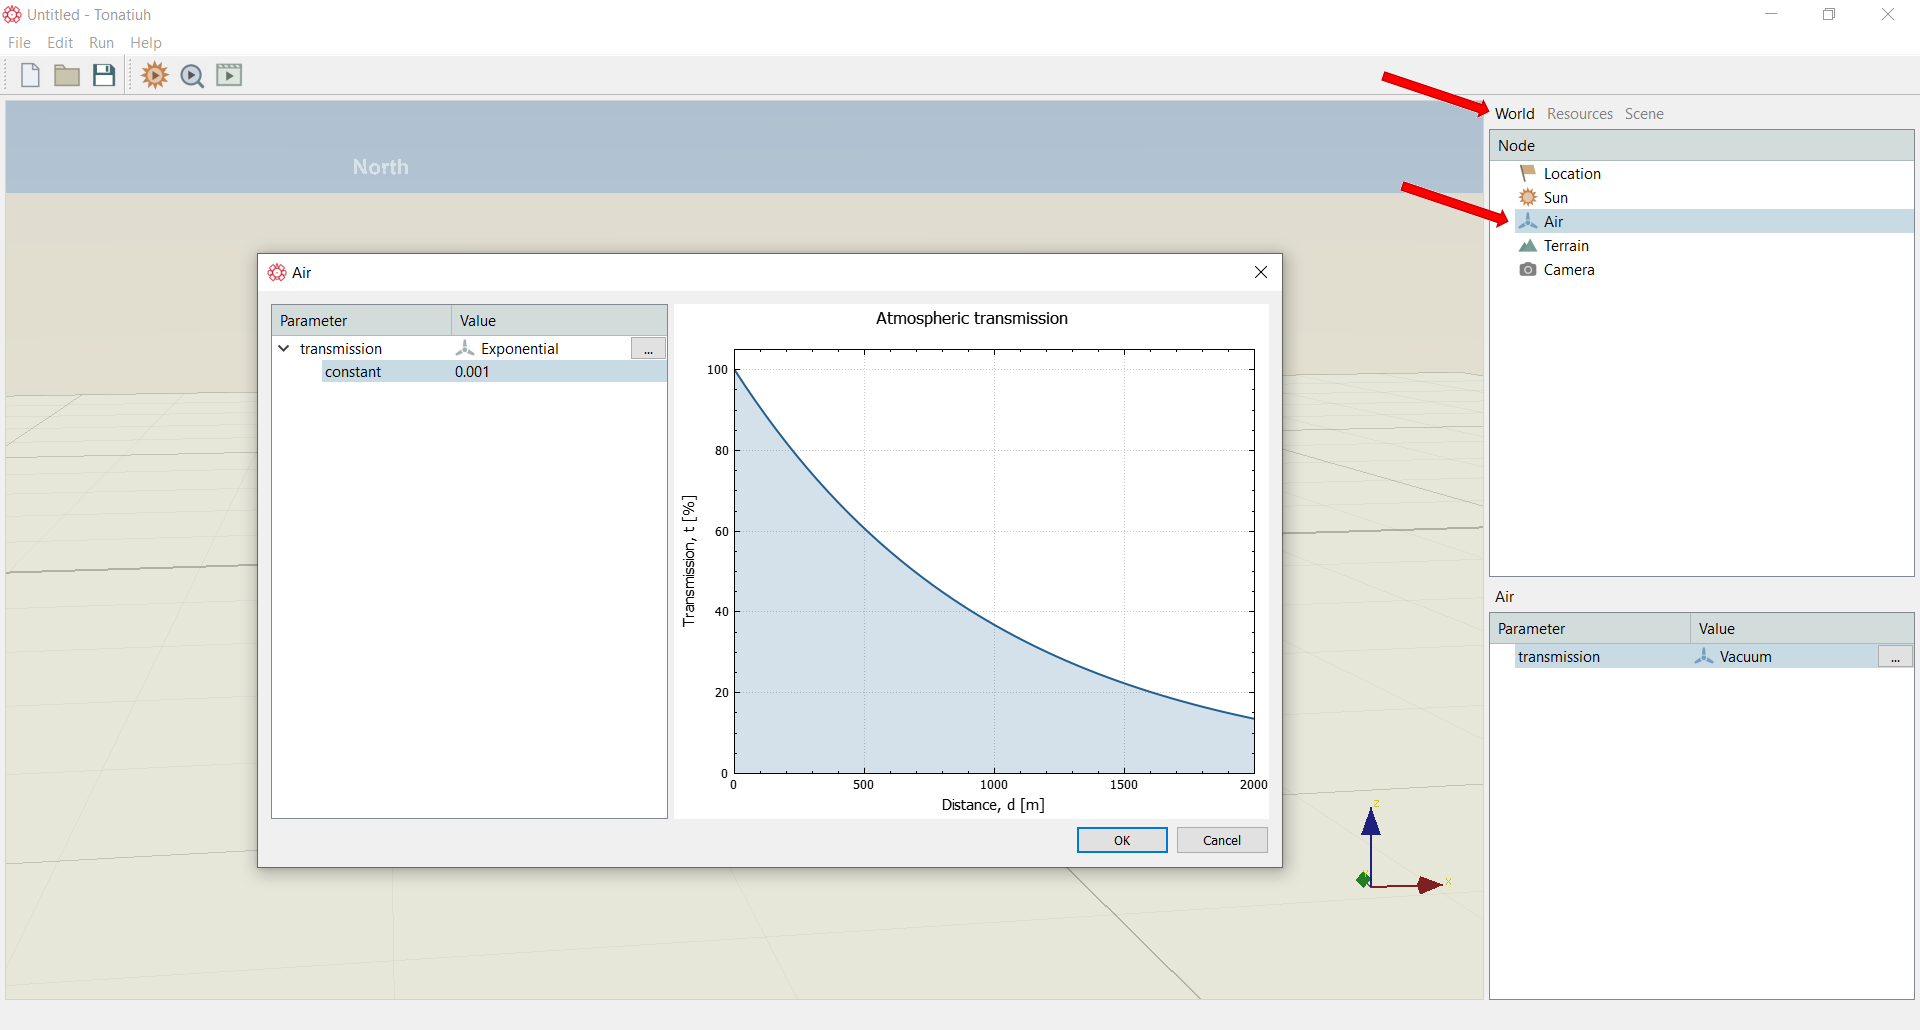This screenshot has width=1920, height=1030.
Task: Click the Tonatiuh app icon in the title bar
Action: tap(12, 14)
